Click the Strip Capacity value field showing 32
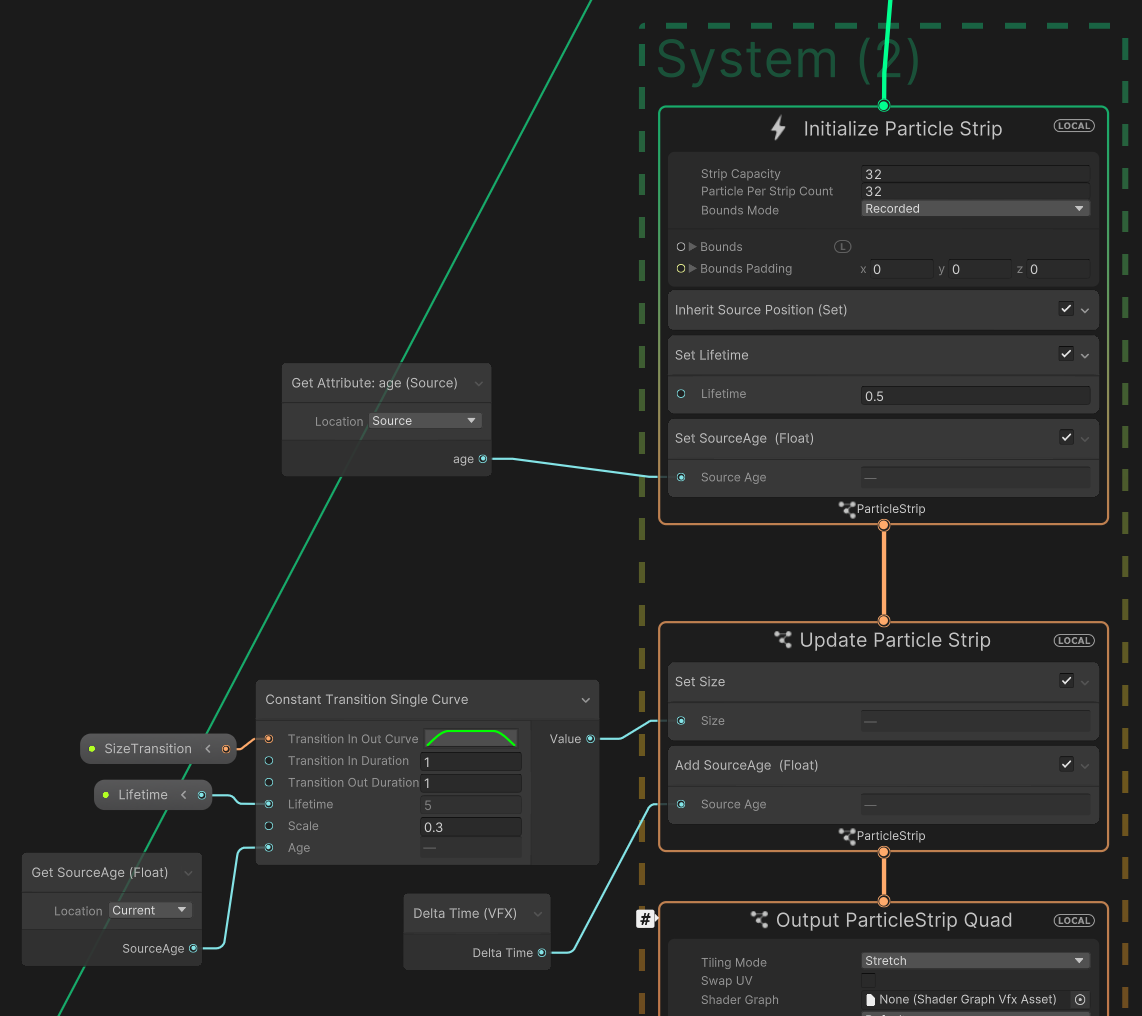The height and width of the screenshot is (1016, 1142). [974, 173]
